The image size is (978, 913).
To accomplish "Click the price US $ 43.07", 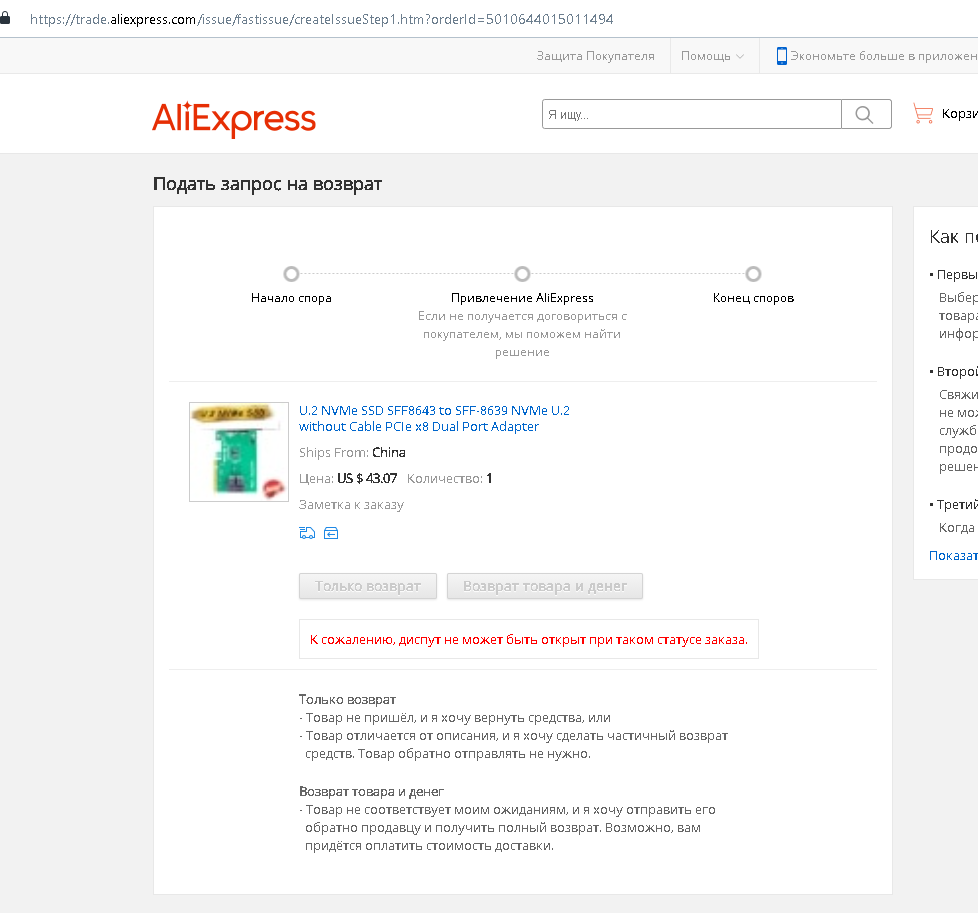I will click(x=367, y=478).
